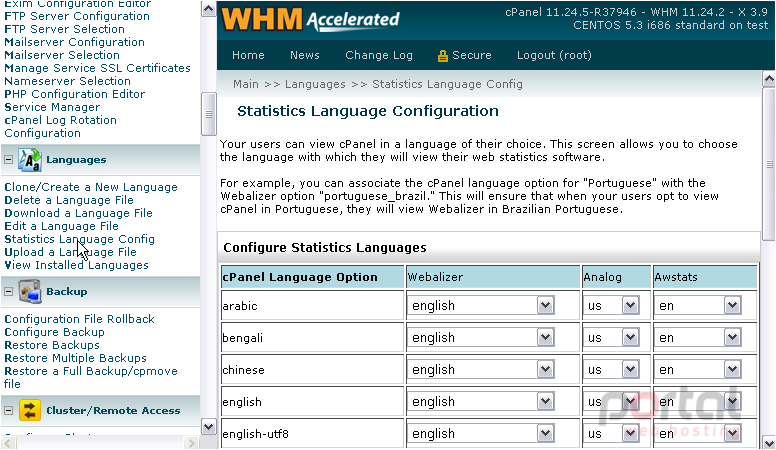Image resolution: width=776 pixels, height=450 pixels.
Task: Open FTP Server Selection
Action: tap(64, 29)
